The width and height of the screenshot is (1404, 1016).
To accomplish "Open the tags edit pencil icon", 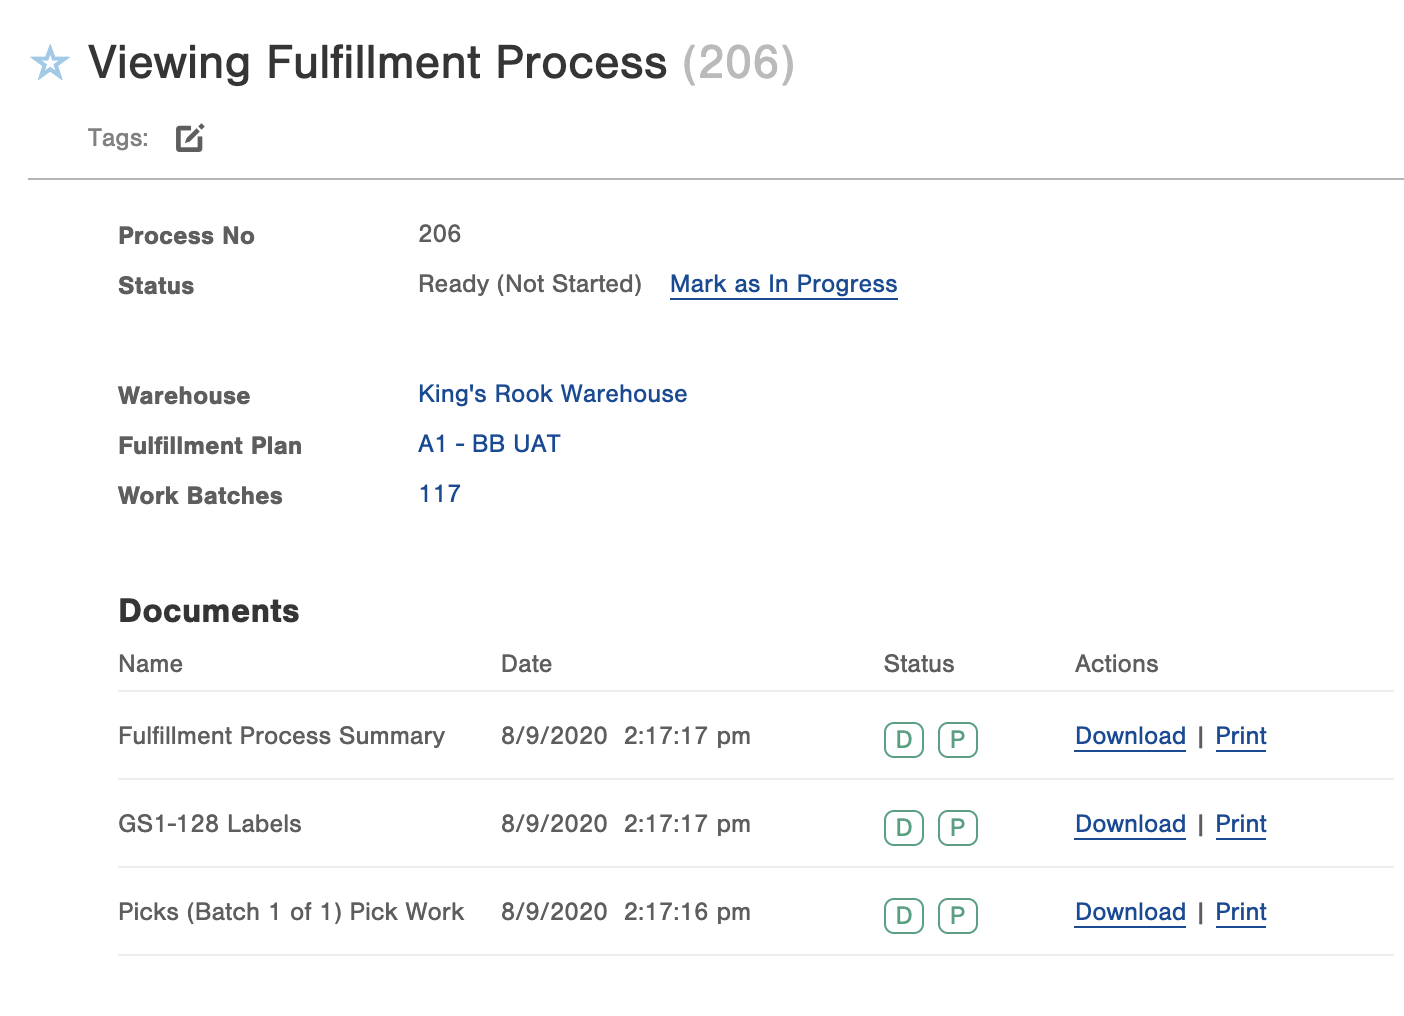I will (190, 137).
